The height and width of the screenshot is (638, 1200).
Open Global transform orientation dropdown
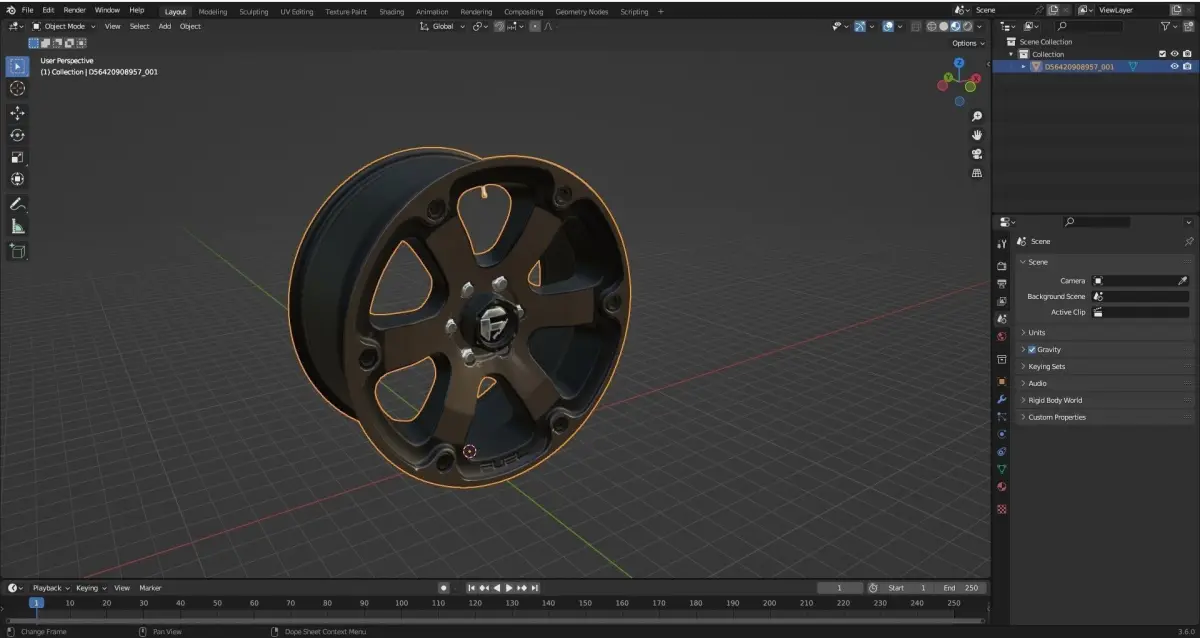441,27
